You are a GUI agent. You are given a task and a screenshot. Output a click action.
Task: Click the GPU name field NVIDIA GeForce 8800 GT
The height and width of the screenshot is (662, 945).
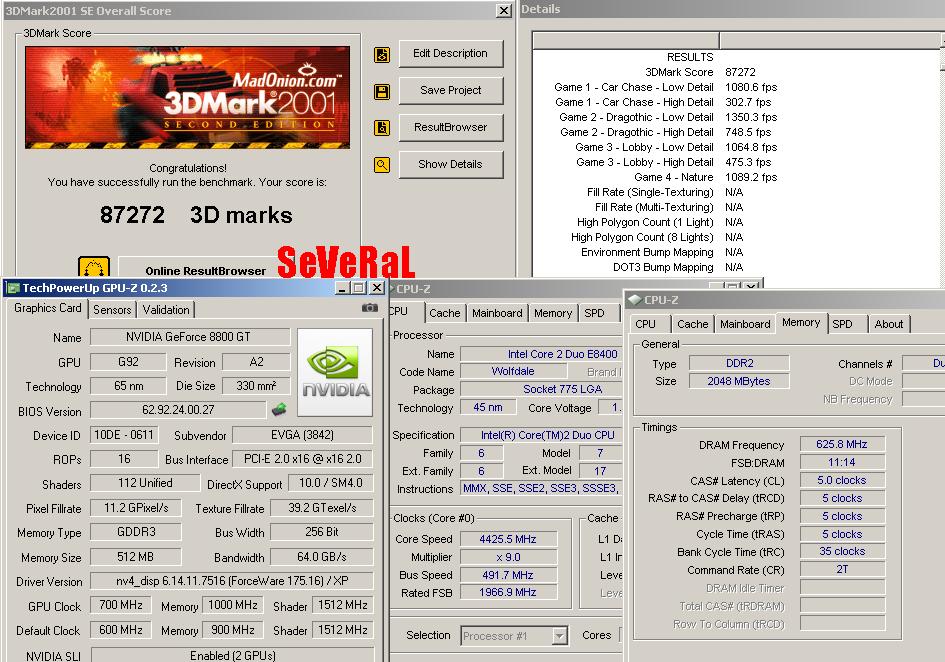[190, 337]
